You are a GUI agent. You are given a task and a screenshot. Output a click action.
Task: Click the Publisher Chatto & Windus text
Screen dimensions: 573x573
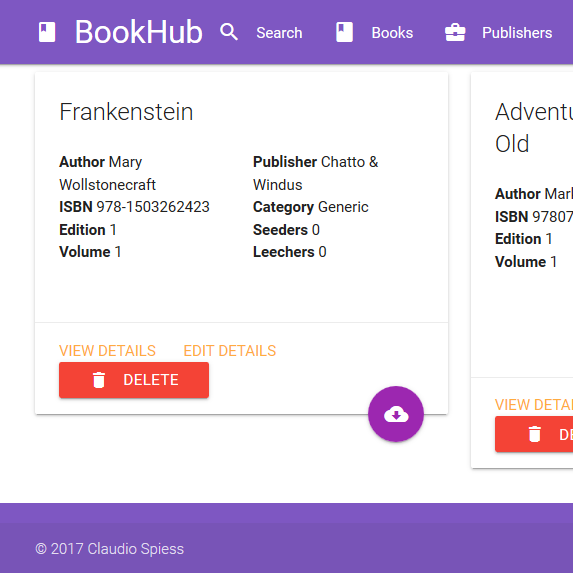point(316,173)
